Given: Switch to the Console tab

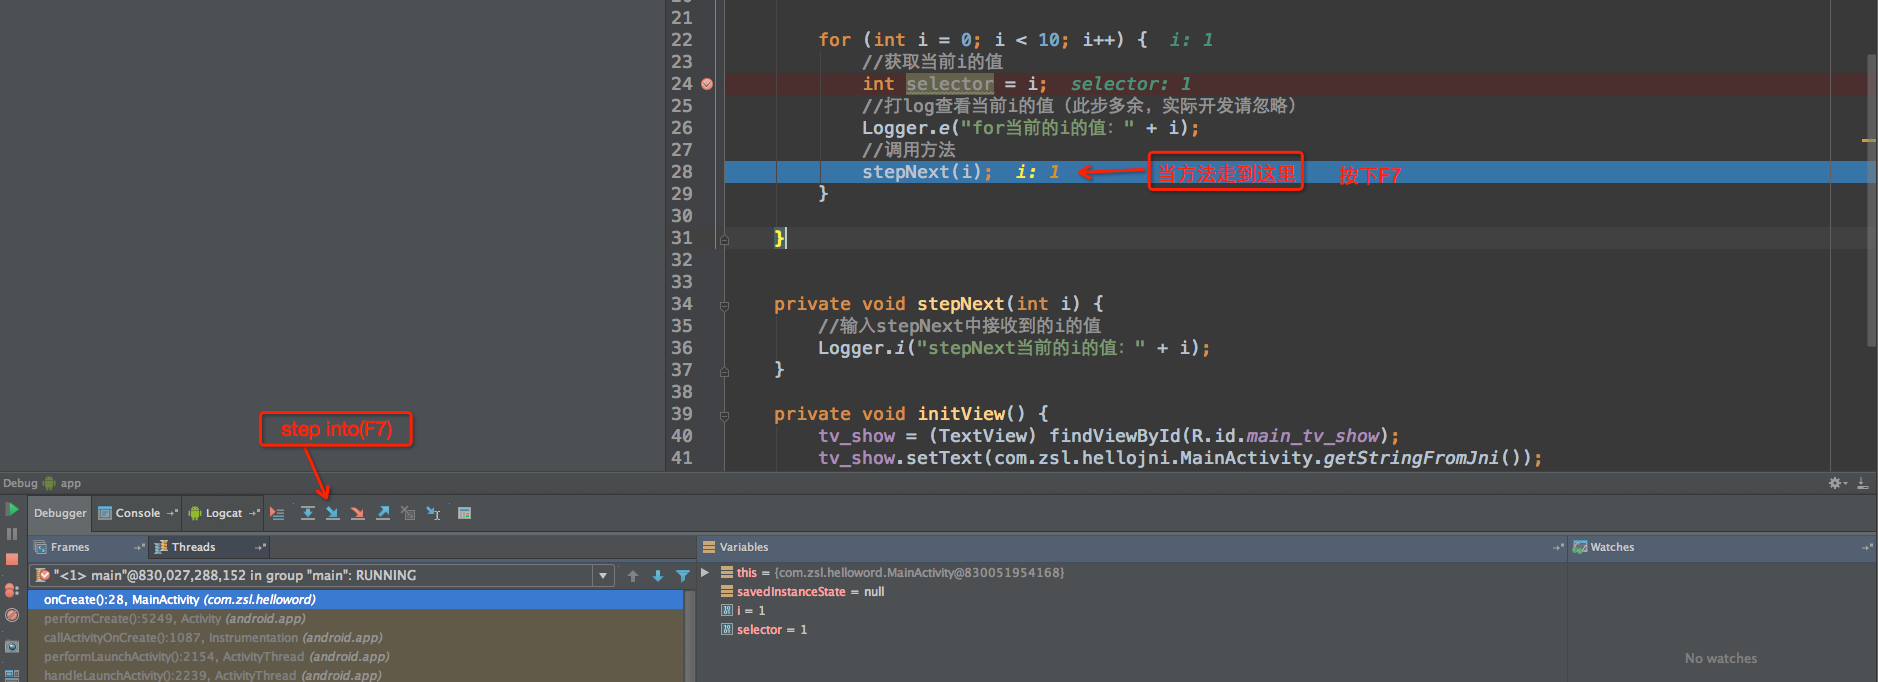Looking at the screenshot, I should click(137, 513).
